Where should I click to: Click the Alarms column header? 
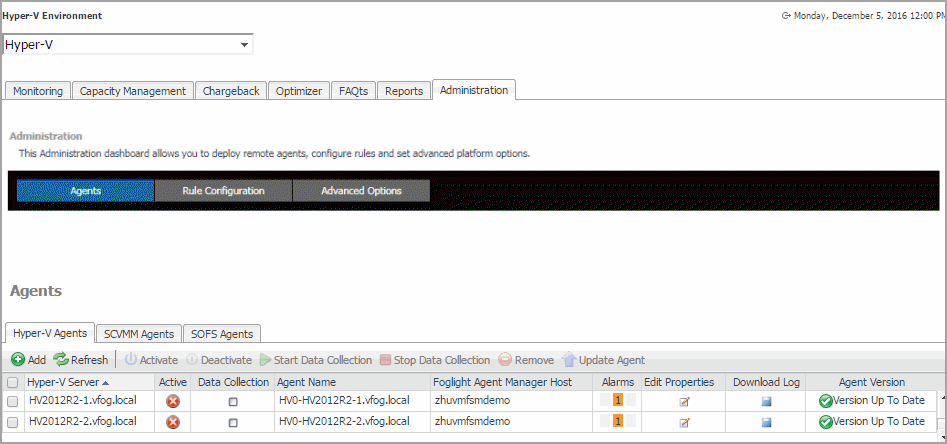(618, 382)
